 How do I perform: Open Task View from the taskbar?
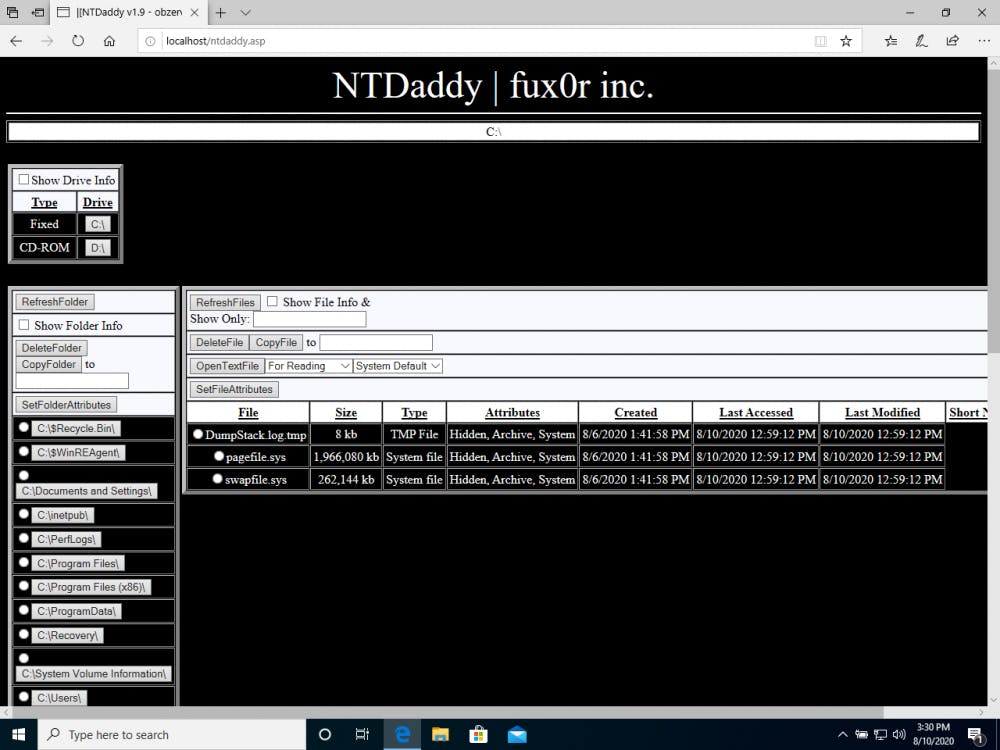pos(362,734)
